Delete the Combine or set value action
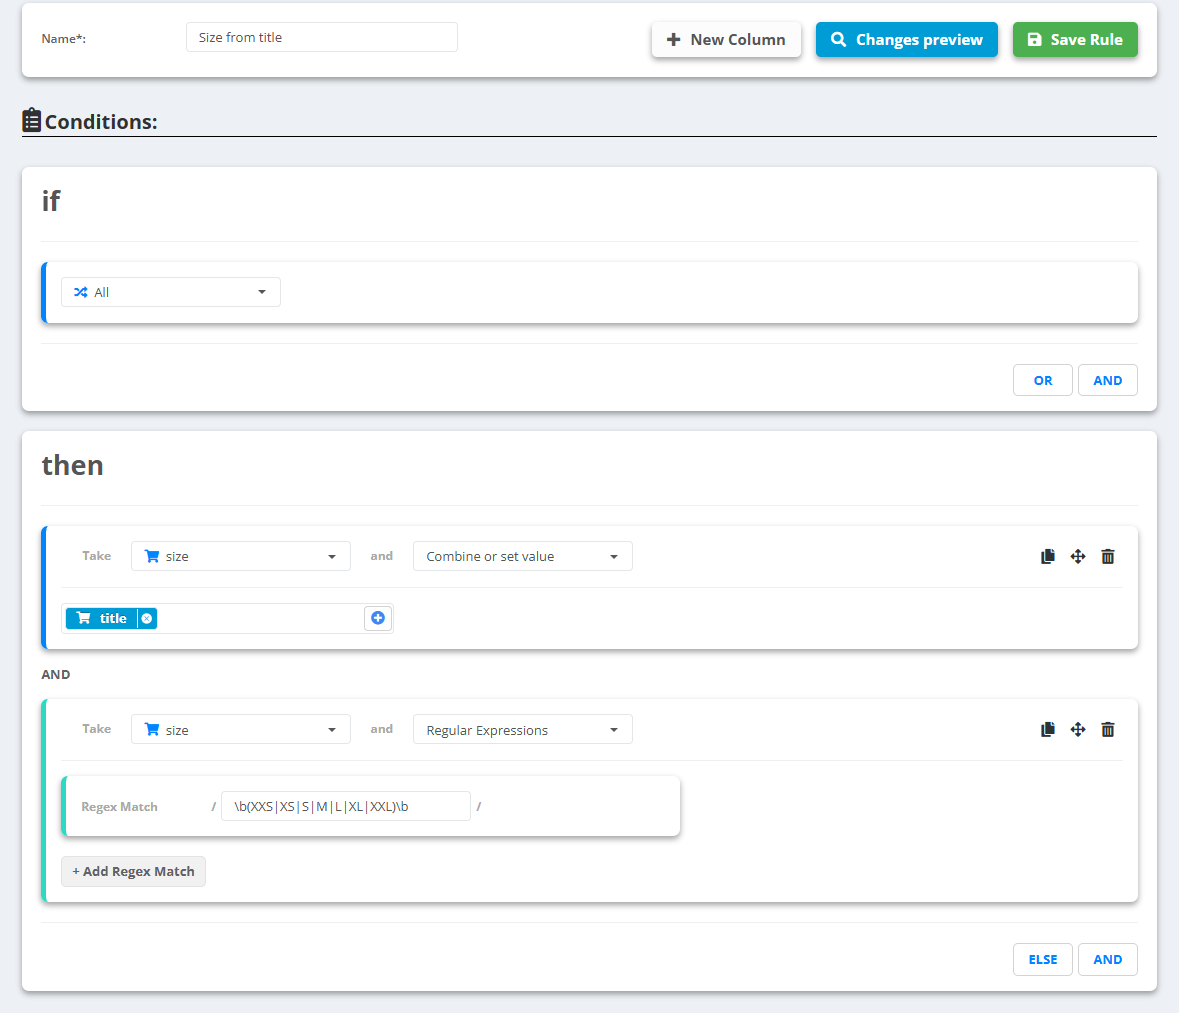This screenshot has width=1179, height=1013. tap(1108, 557)
